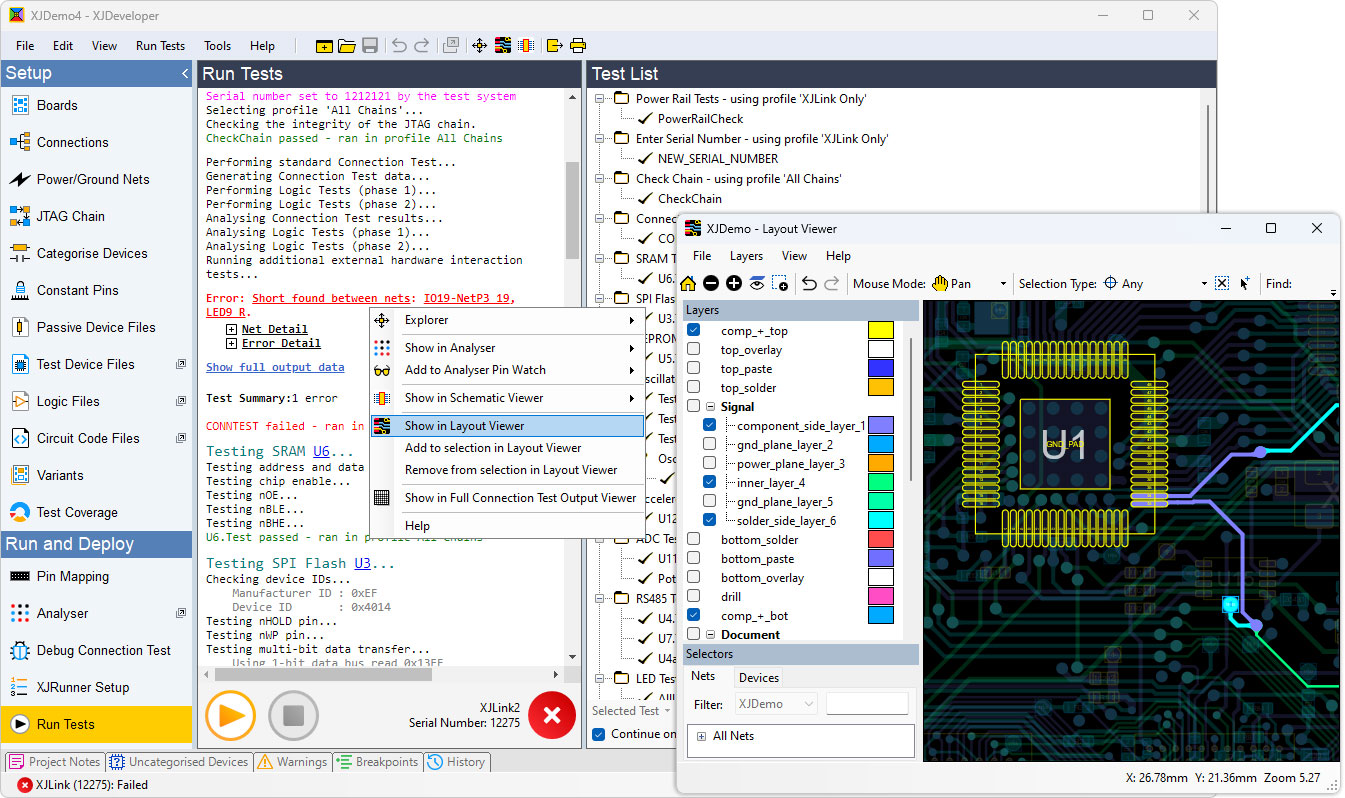The height and width of the screenshot is (798, 1345).
Task: Open the Warnings bottom tab
Action: (292, 762)
